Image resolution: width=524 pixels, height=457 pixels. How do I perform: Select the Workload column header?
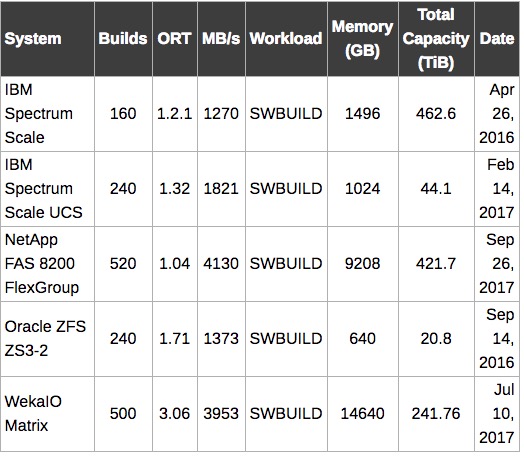(286, 39)
